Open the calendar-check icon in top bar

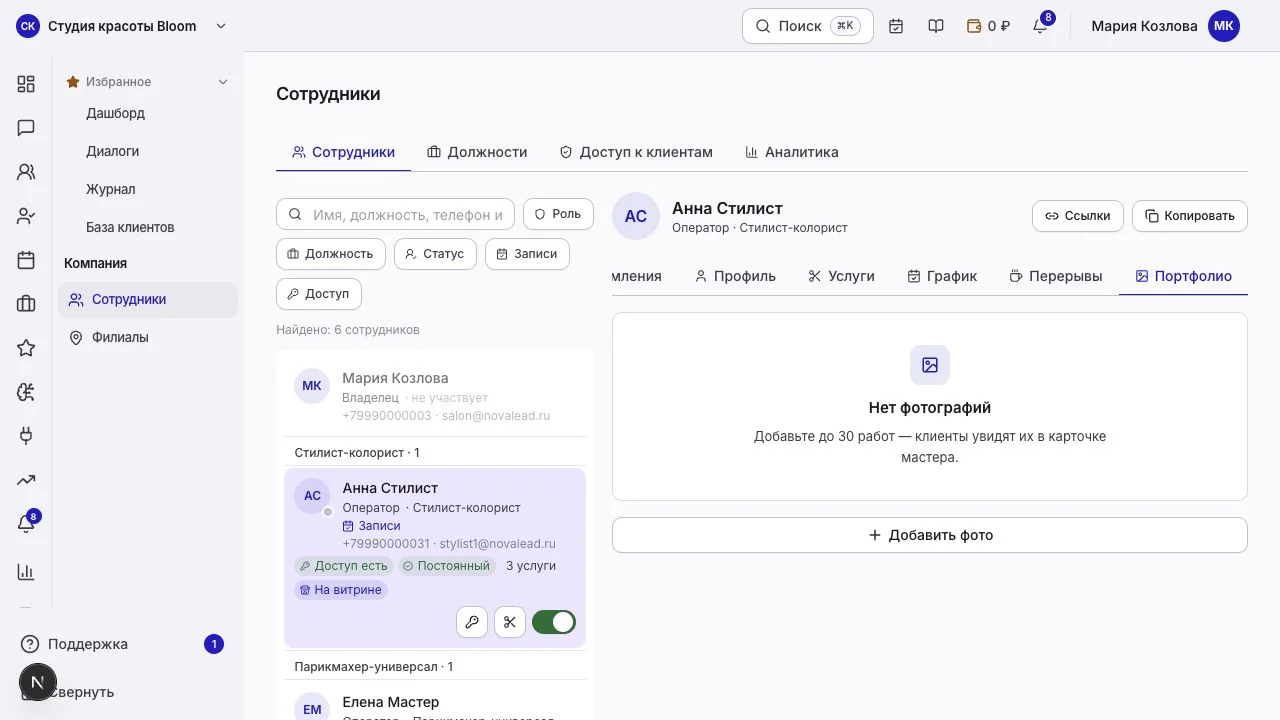[896, 26]
